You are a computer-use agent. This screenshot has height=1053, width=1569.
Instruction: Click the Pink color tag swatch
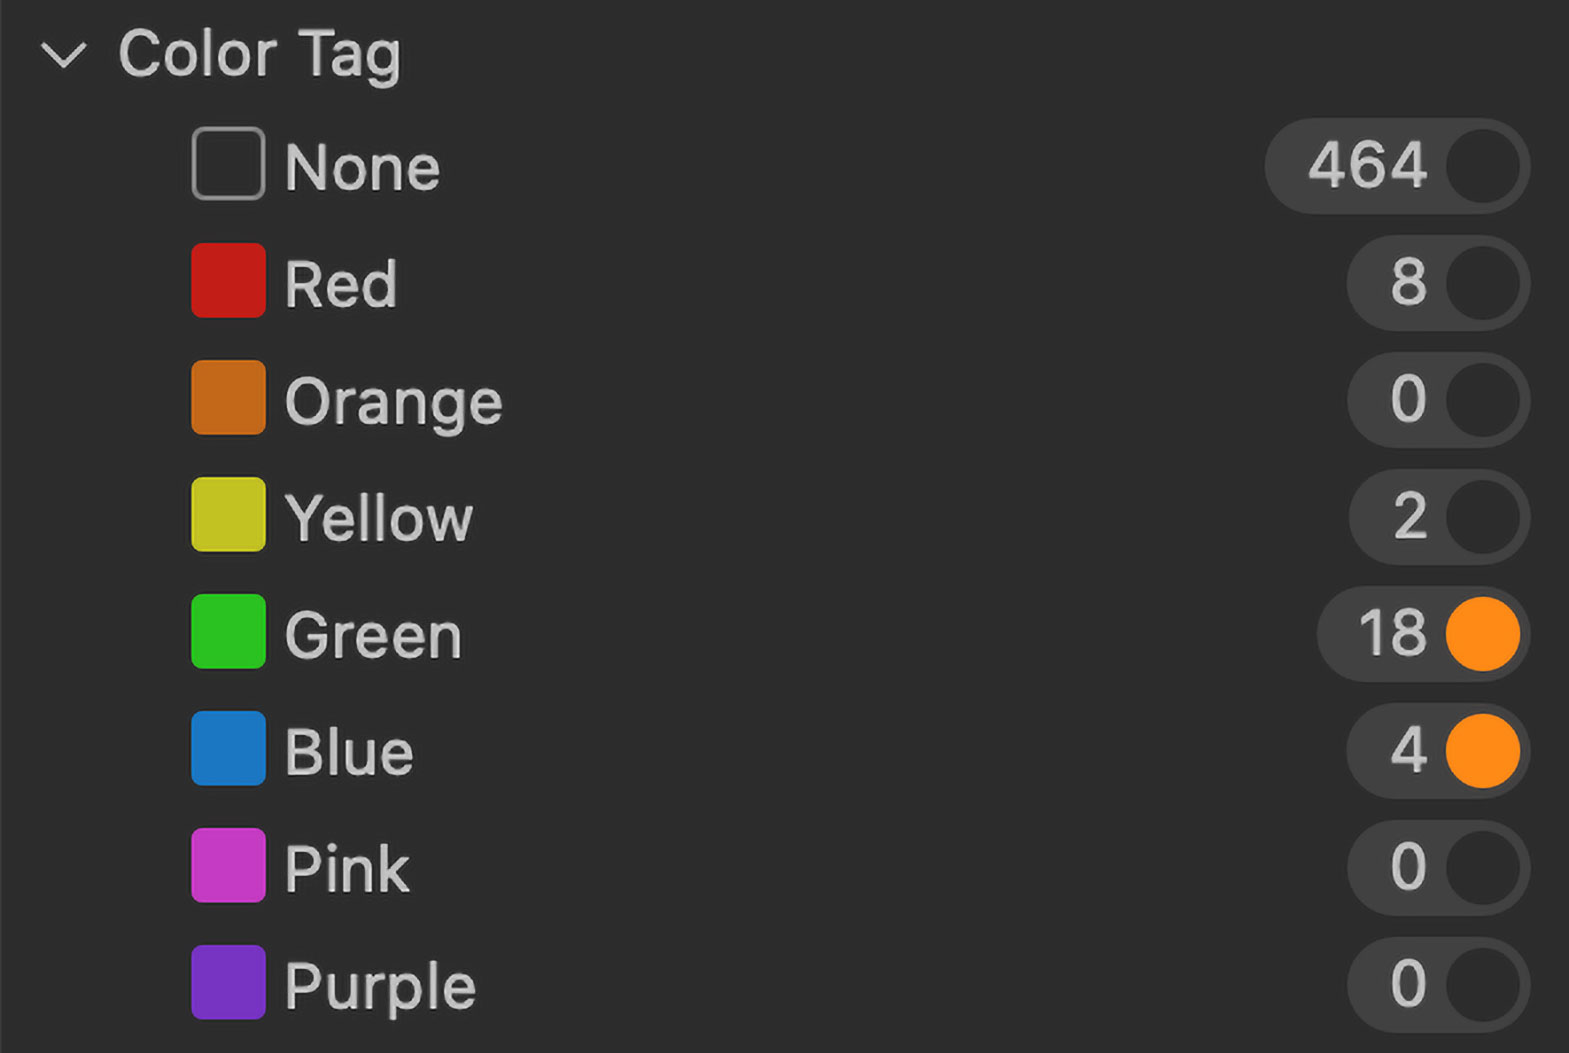pos(228,866)
